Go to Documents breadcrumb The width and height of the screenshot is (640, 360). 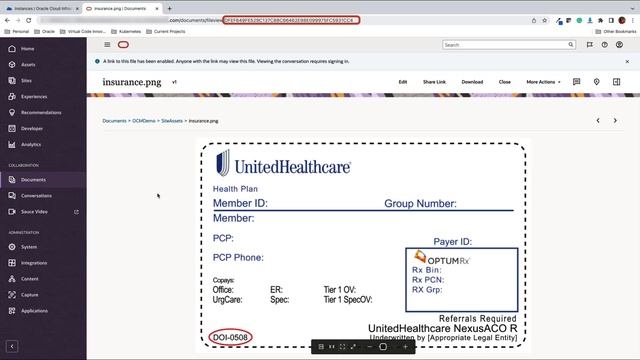114,121
